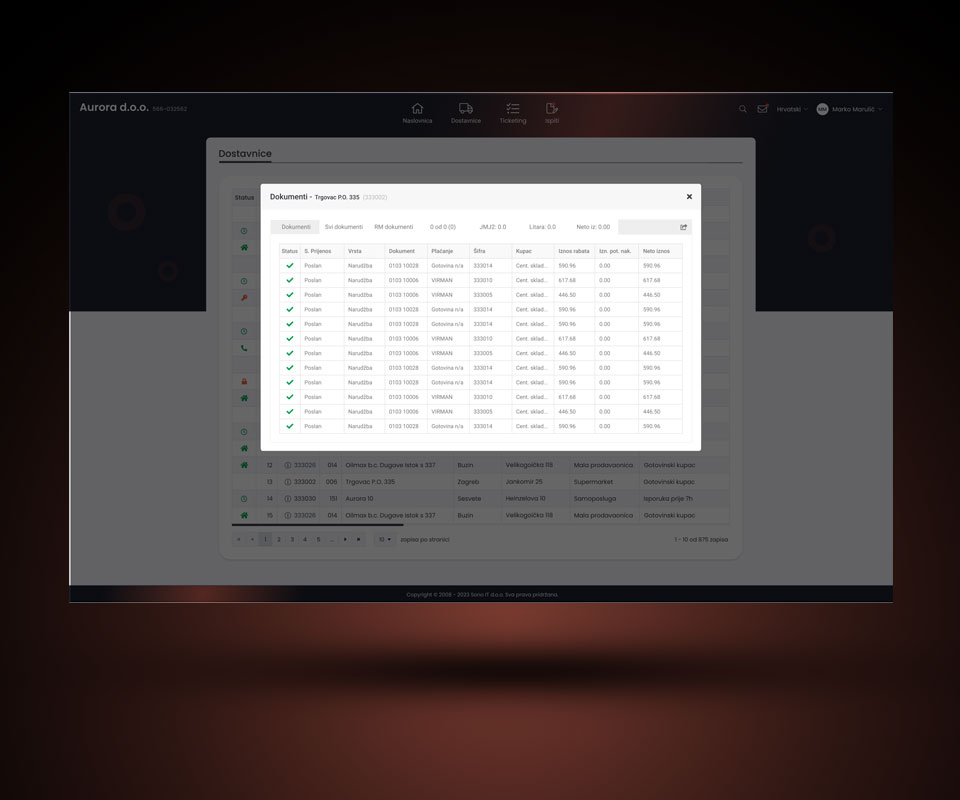Close the Dokumenti dialog

tap(689, 197)
